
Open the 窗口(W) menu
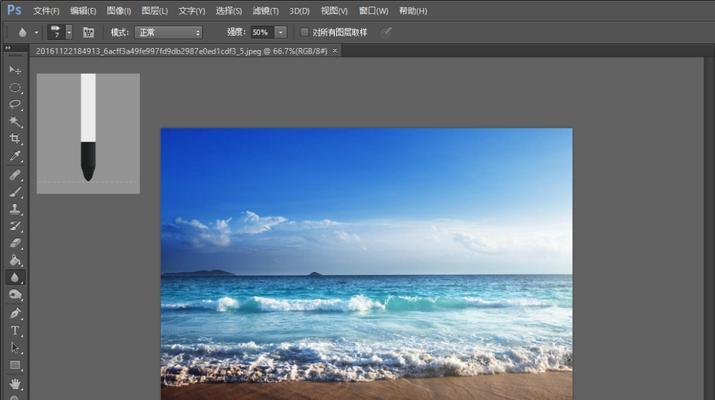coord(373,10)
